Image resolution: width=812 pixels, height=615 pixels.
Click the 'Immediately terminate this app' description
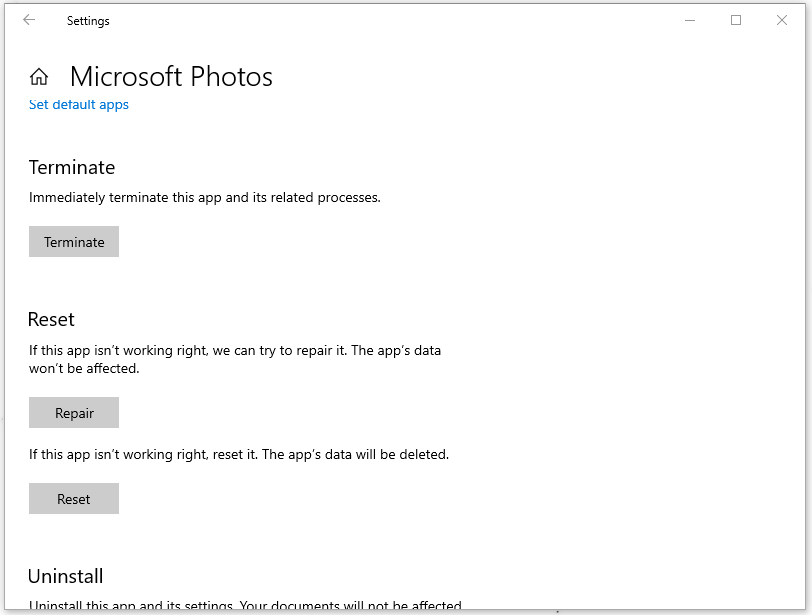pos(205,198)
